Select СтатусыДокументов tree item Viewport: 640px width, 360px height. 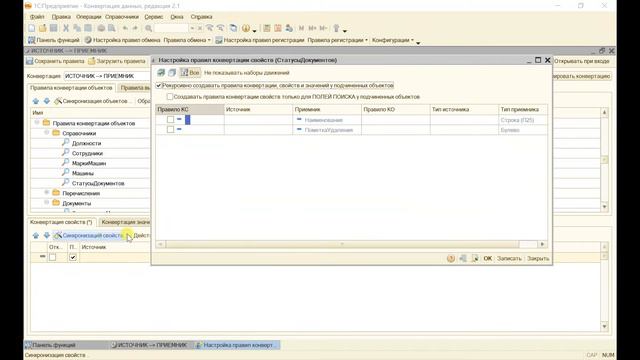98,183
